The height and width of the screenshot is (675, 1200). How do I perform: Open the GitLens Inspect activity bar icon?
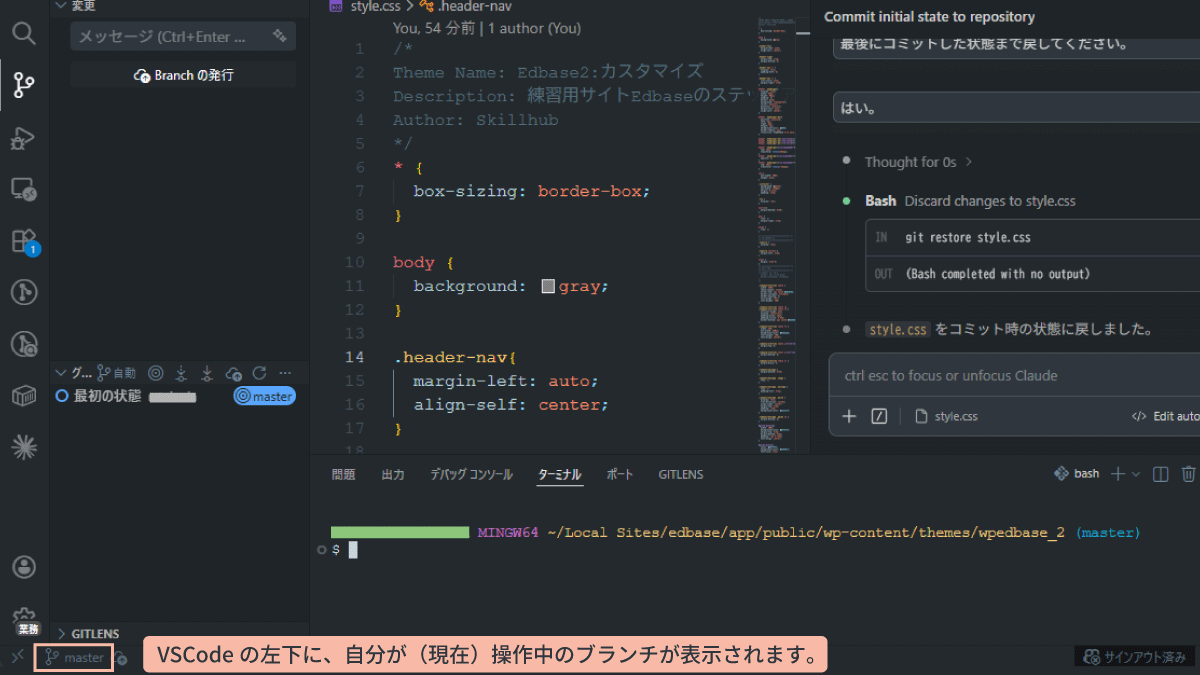pyautogui.click(x=24, y=345)
